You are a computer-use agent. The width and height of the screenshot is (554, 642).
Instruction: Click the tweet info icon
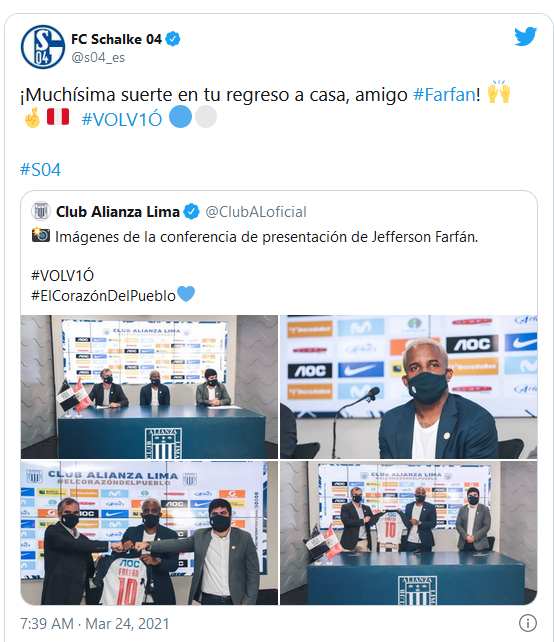tap(527, 623)
